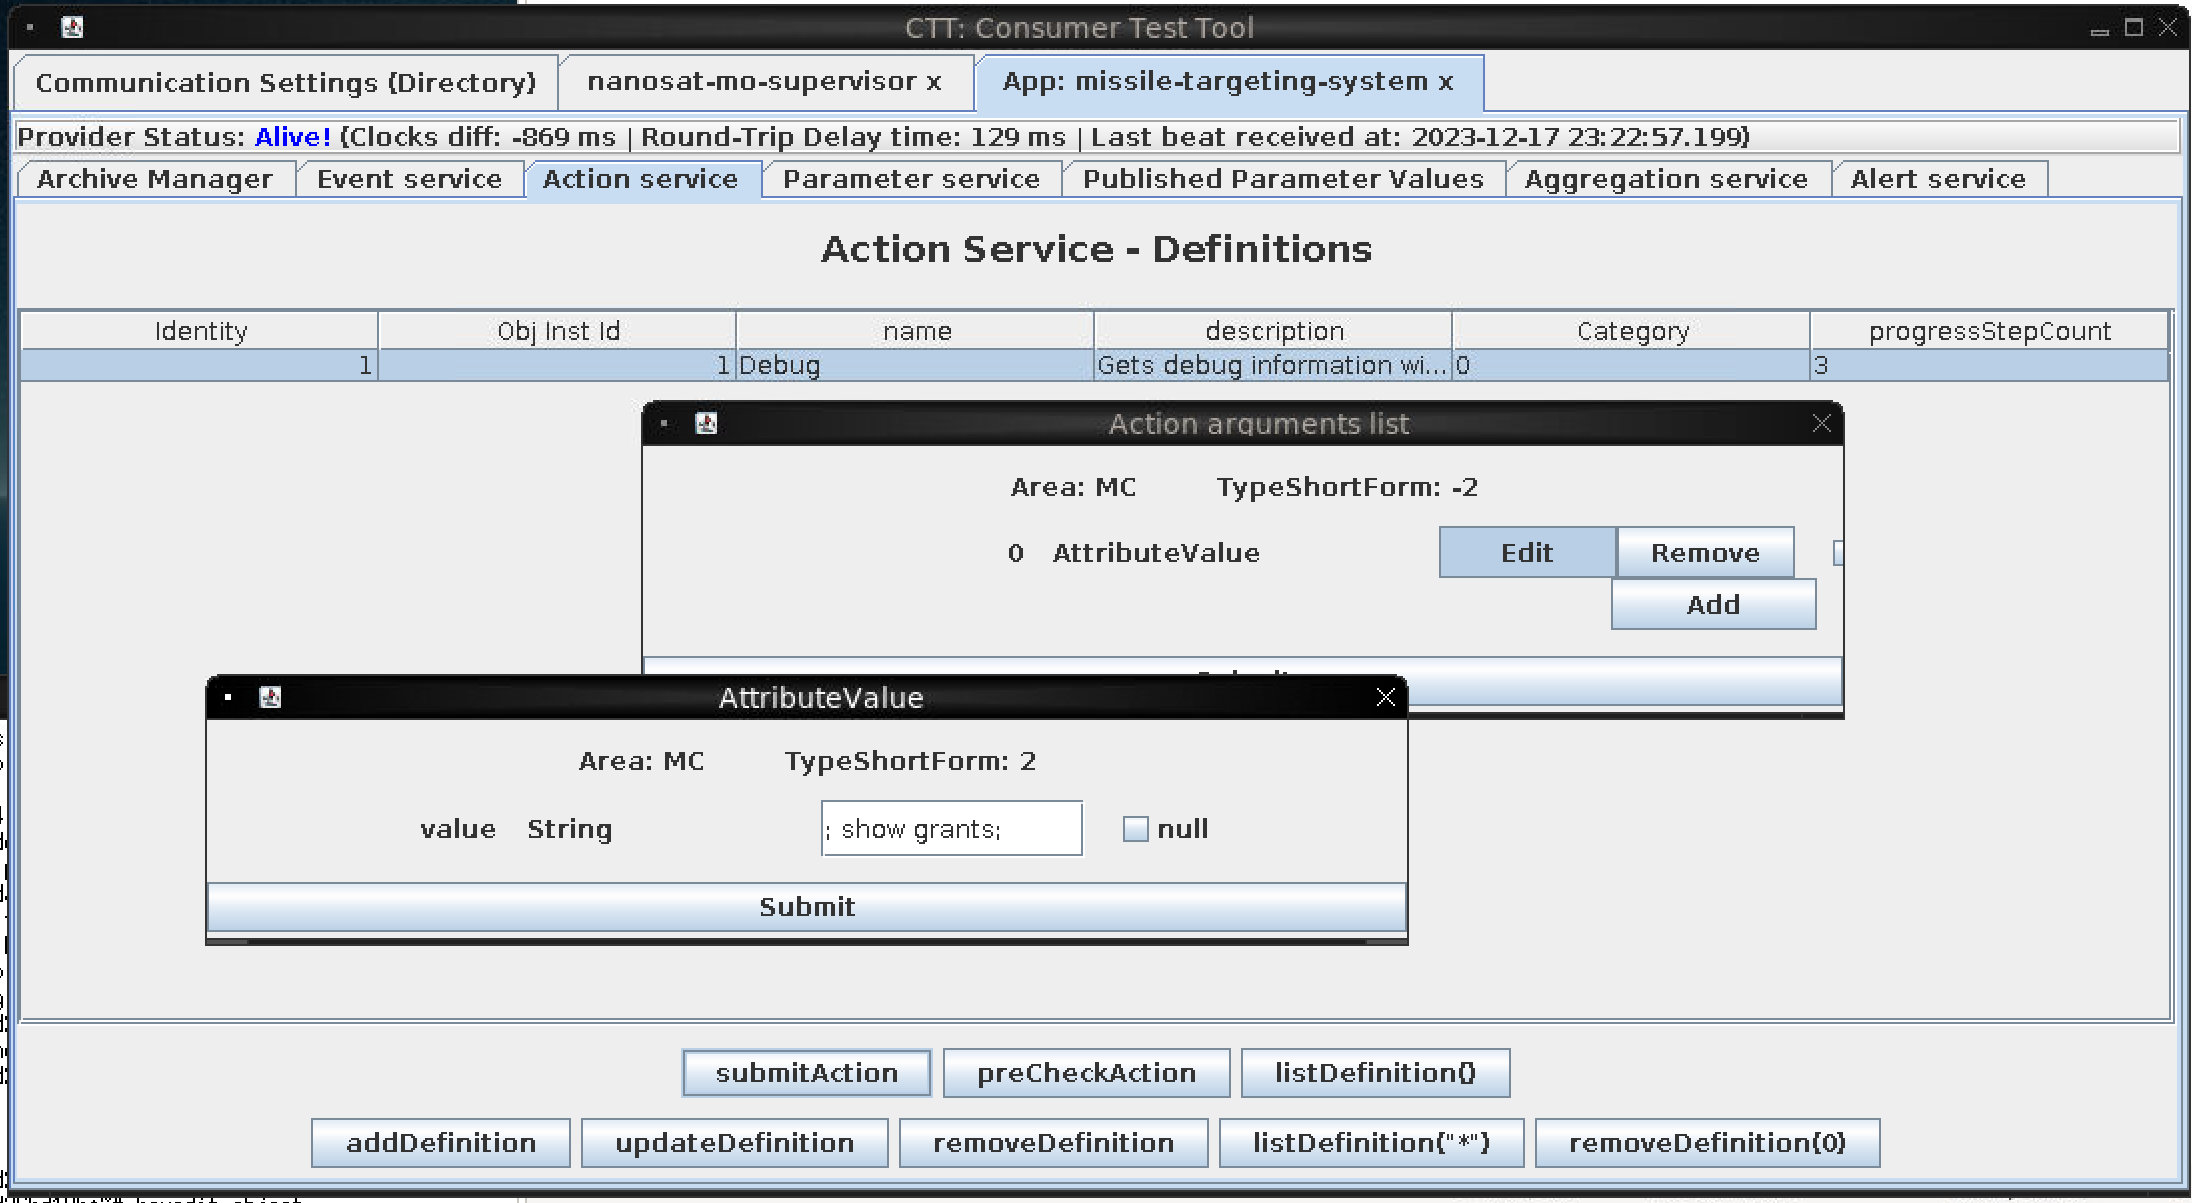Click the value String text field
This screenshot has width=2192, height=1203.
[951, 829]
